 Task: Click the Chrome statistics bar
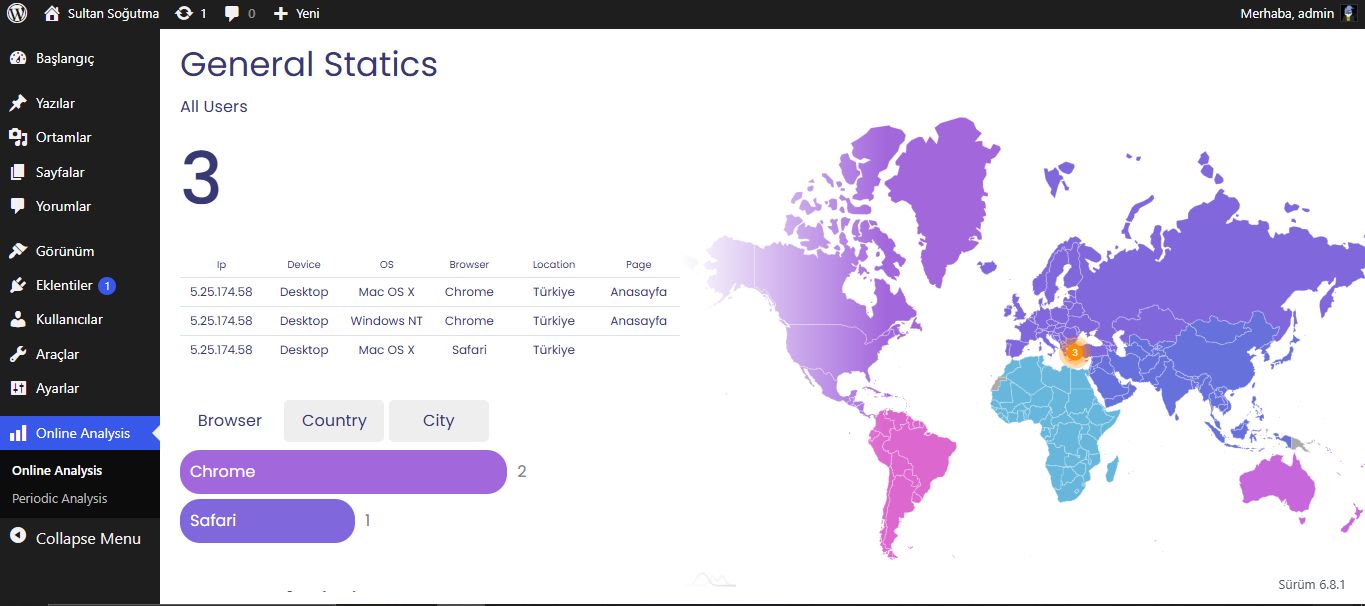coord(343,472)
